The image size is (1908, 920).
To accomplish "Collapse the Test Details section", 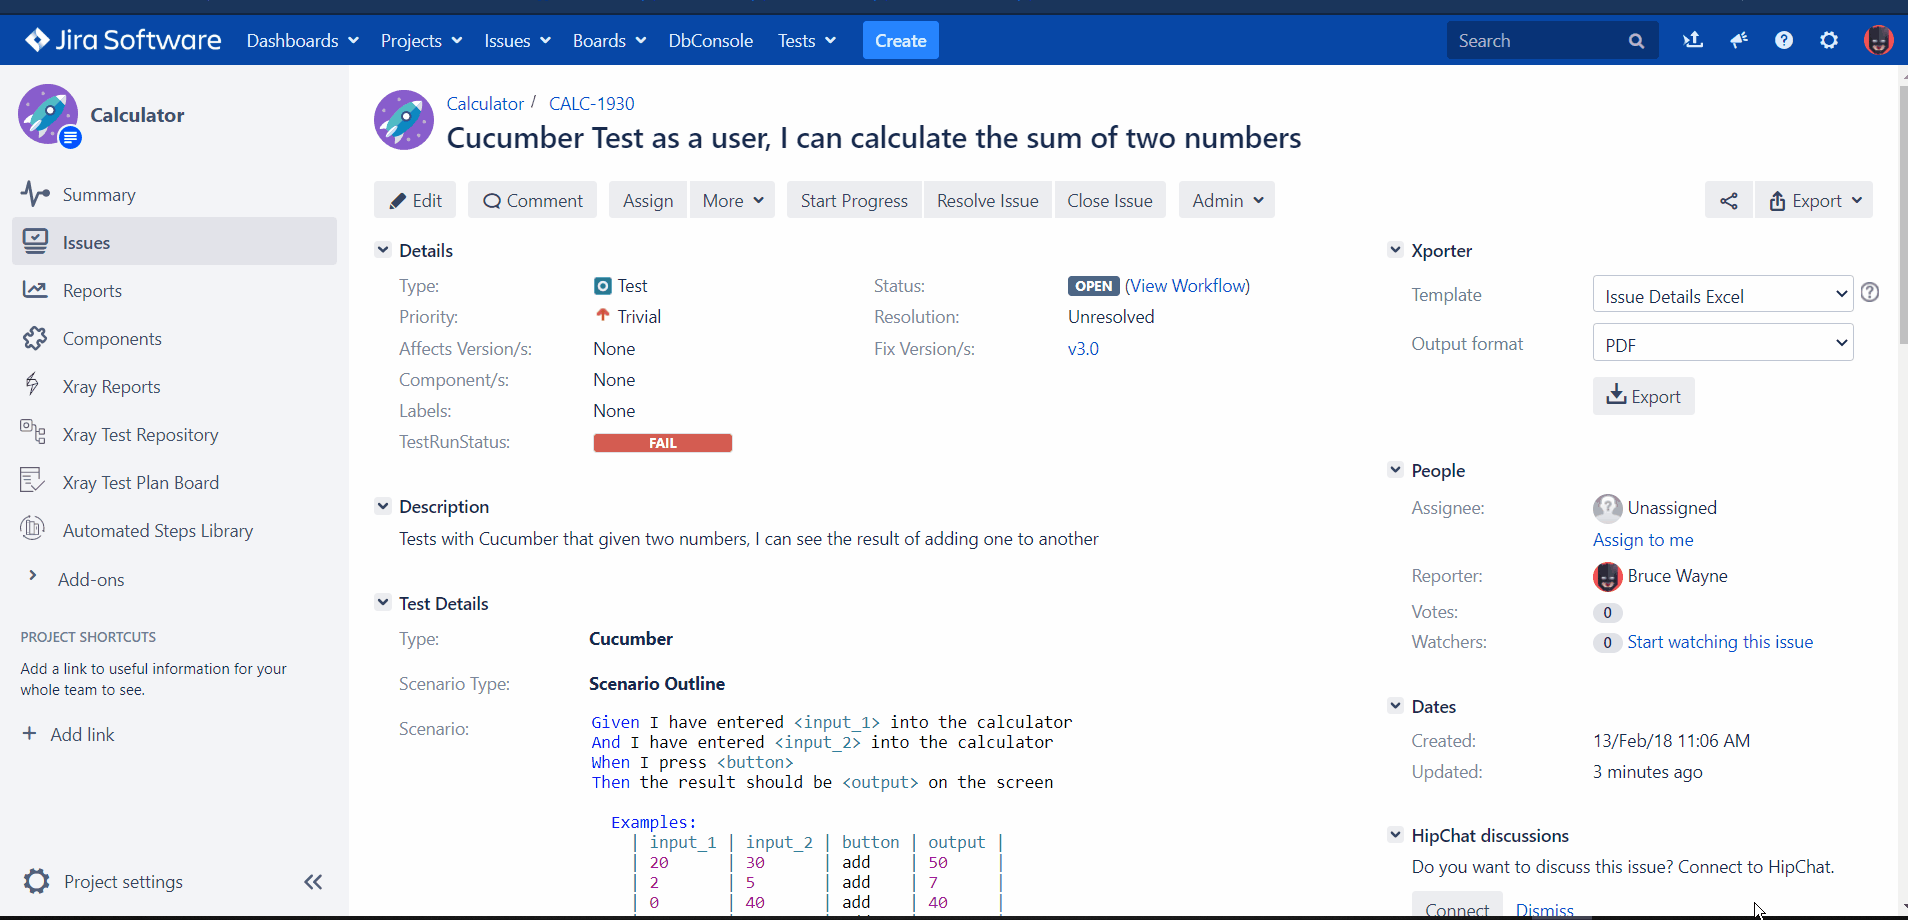I will pyautogui.click(x=383, y=603).
